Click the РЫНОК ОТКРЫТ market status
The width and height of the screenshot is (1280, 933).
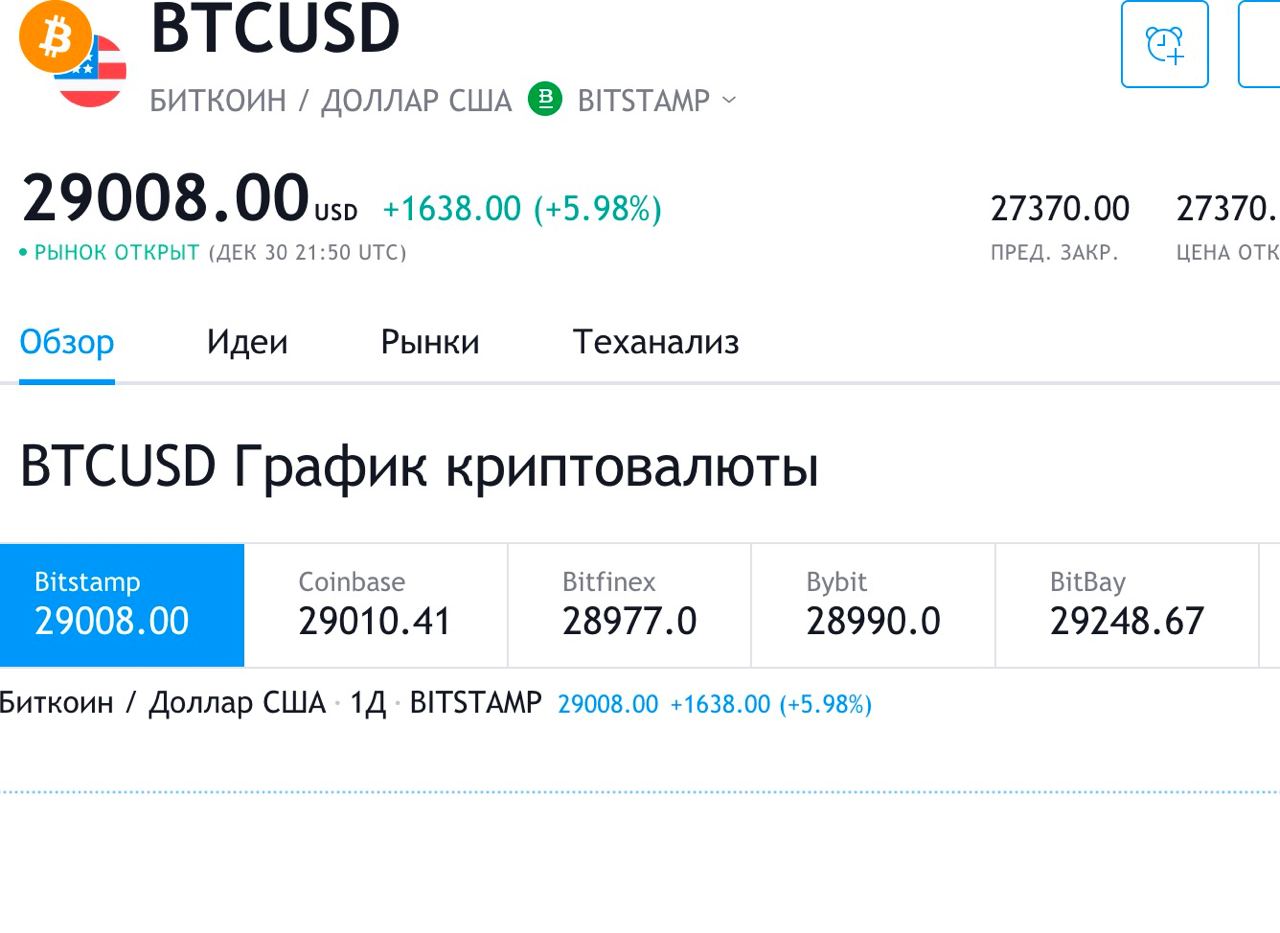click(x=116, y=253)
